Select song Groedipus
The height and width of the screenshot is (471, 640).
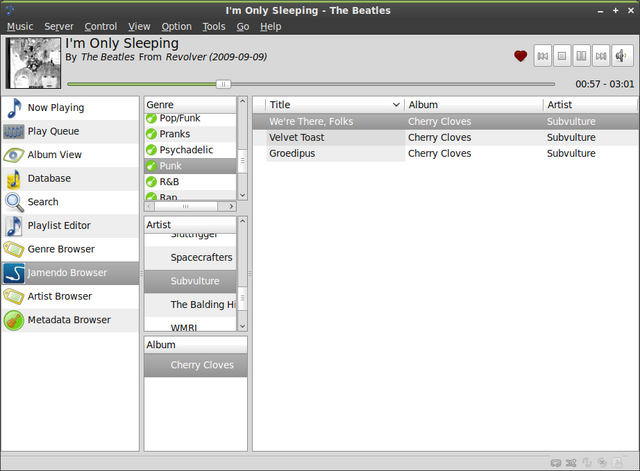click(446, 153)
